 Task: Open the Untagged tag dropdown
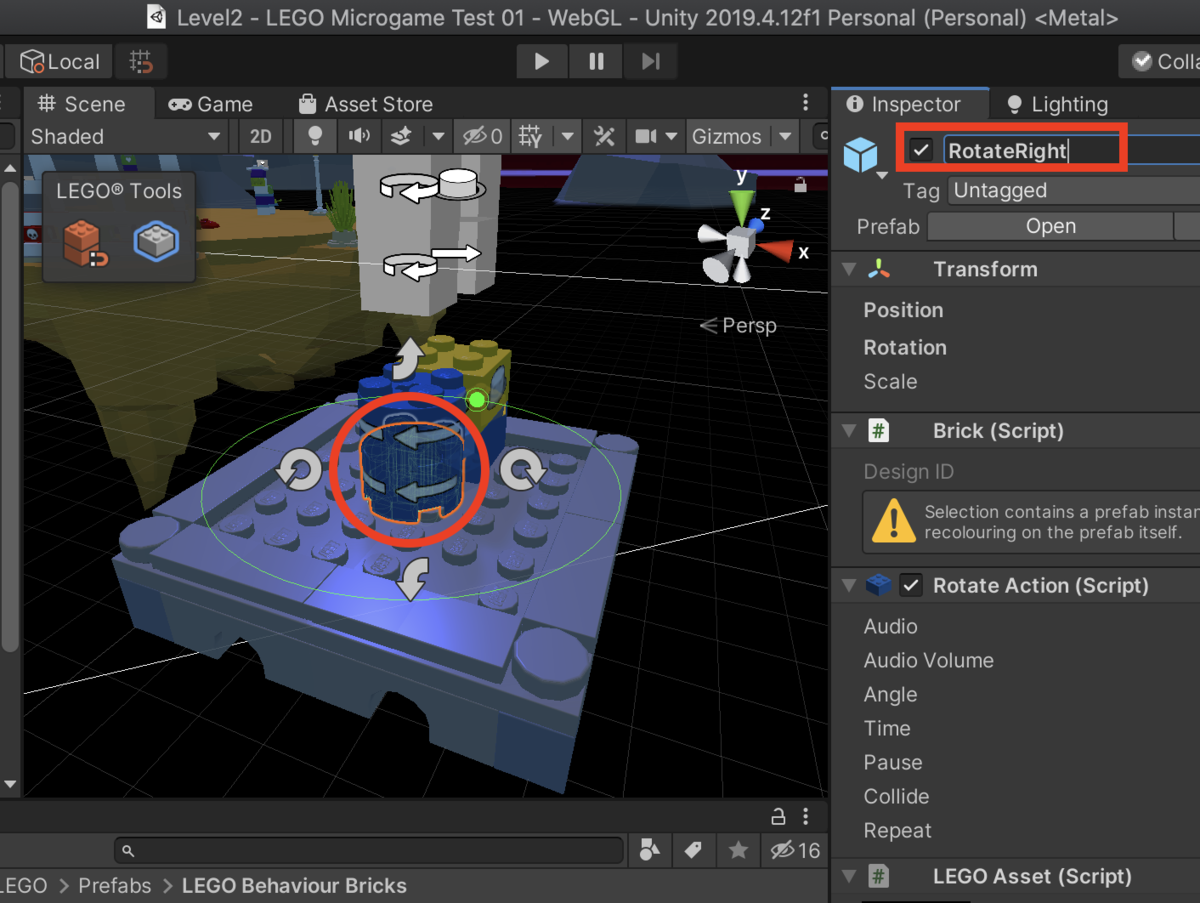1074,190
